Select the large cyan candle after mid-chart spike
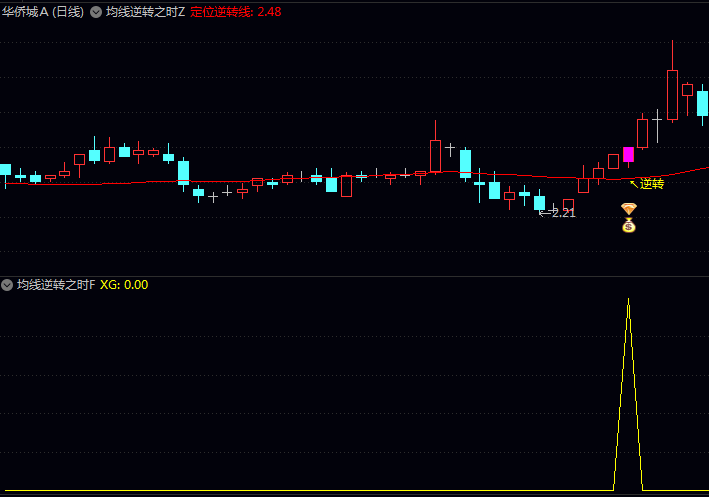This screenshot has width=709, height=497. coord(465,164)
